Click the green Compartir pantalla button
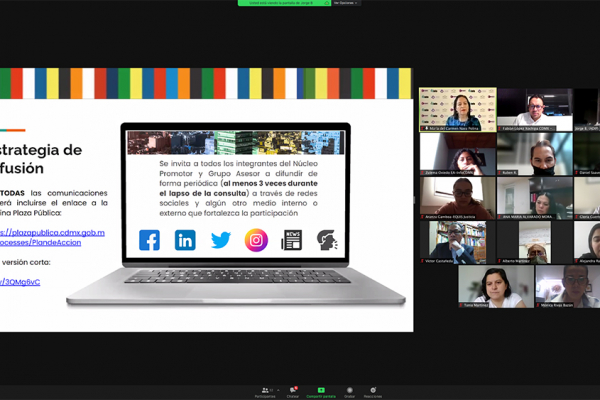Screen dimensions: 600x400 [x=321, y=392]
